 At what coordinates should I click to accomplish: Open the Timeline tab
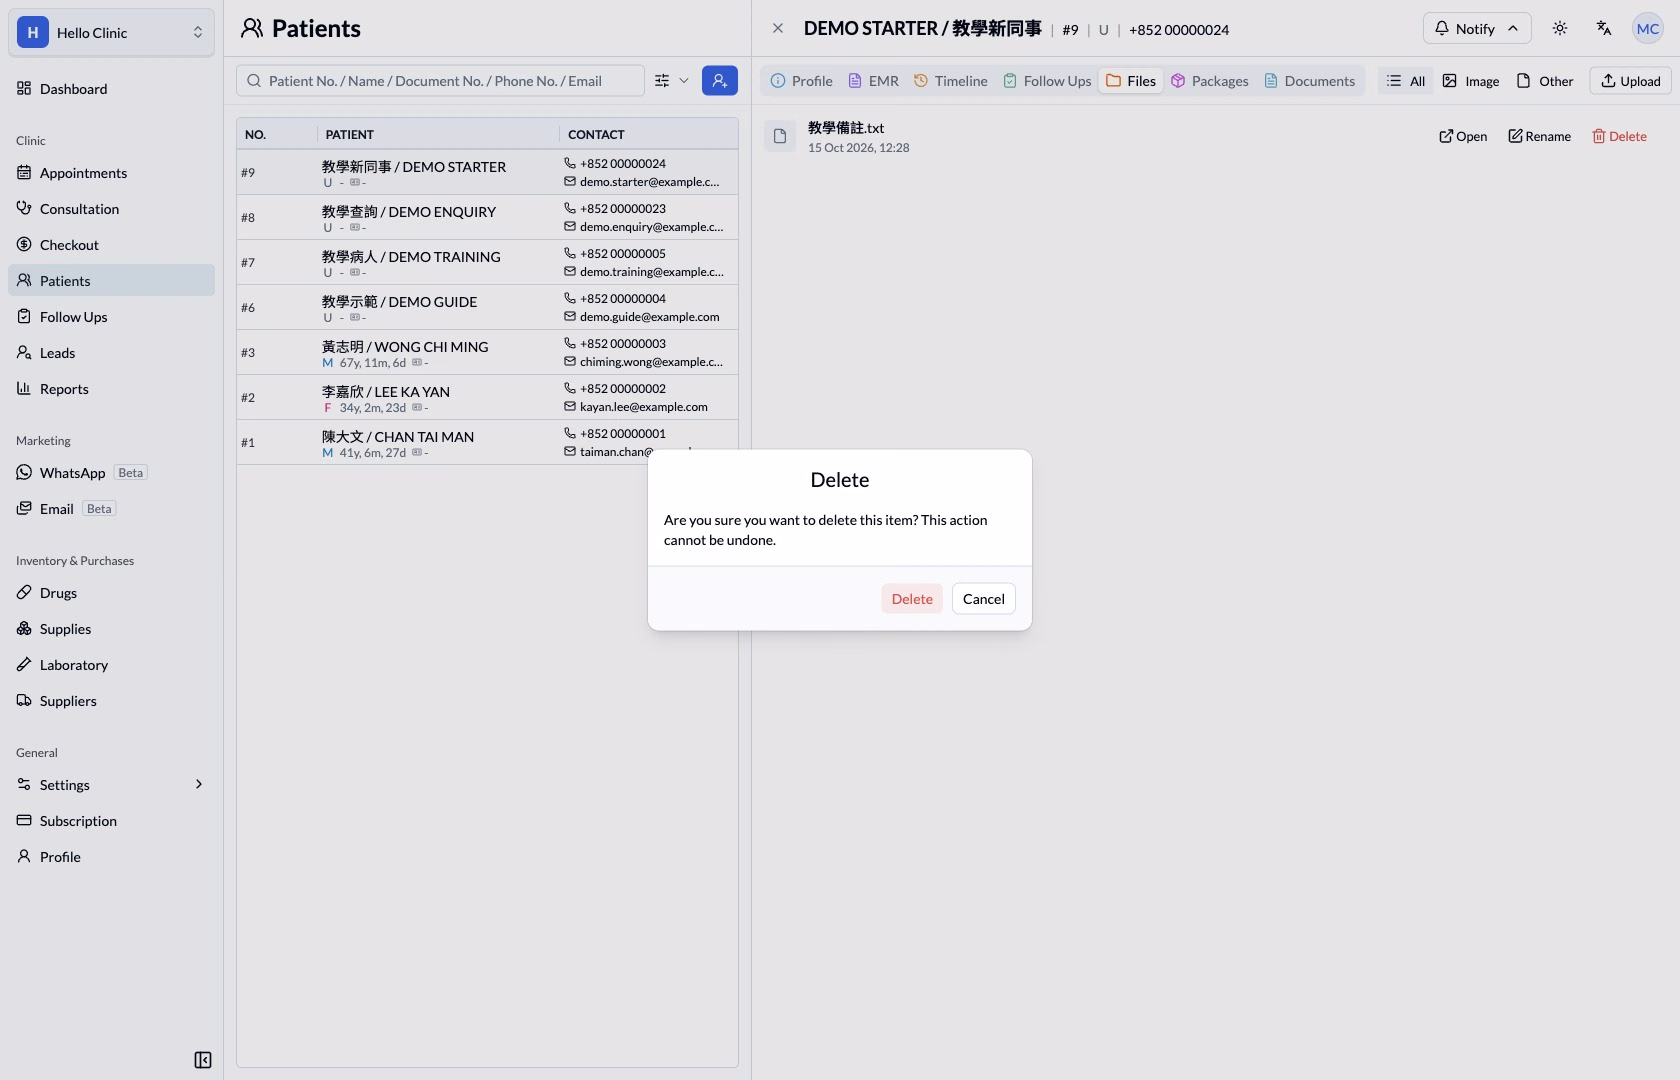tap(950, 81)
